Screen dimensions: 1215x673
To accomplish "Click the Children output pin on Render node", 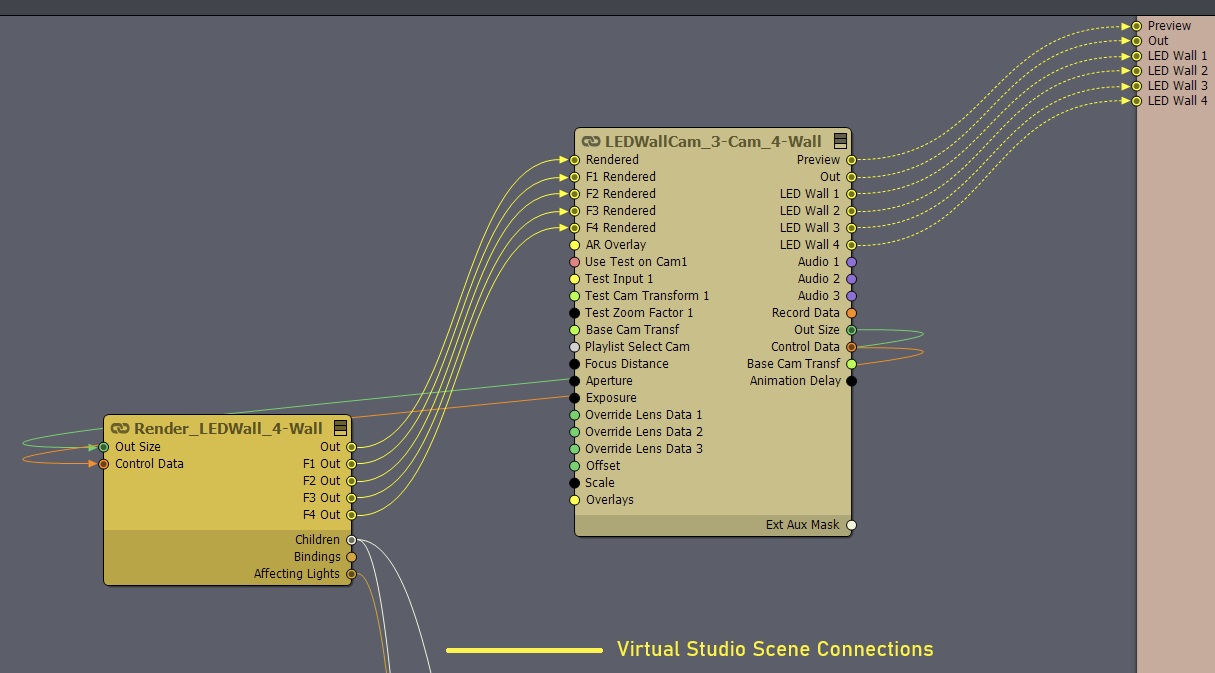I will click(351, 540).
